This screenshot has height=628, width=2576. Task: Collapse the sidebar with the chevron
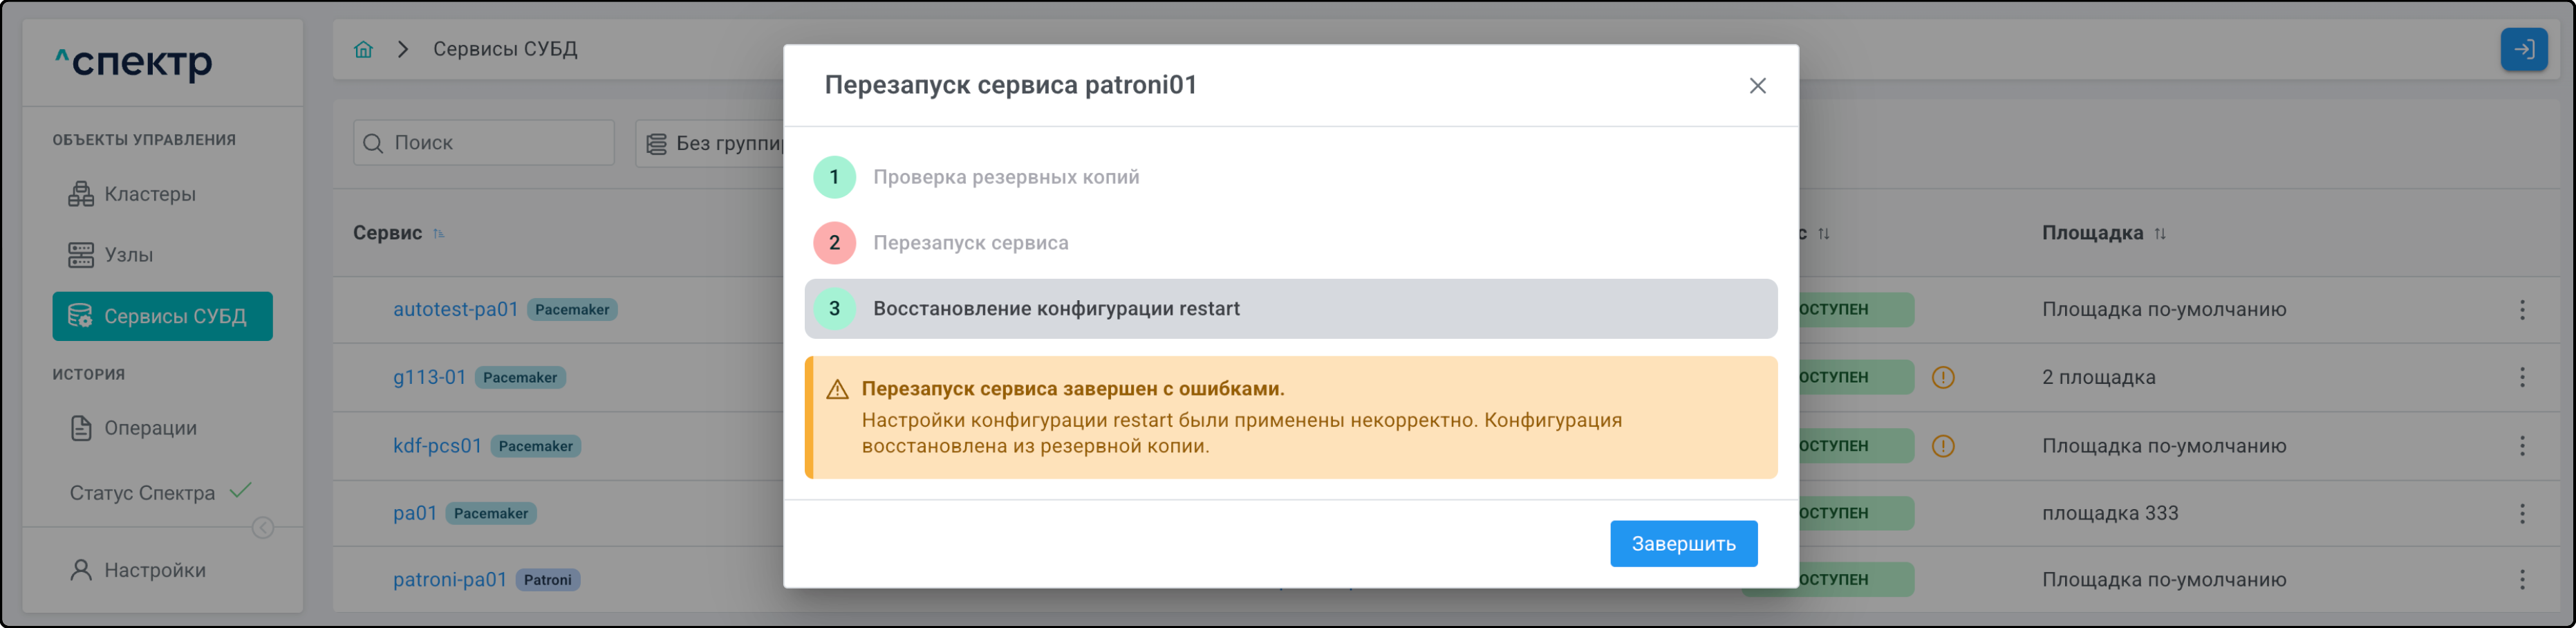[x=263, y=527]
